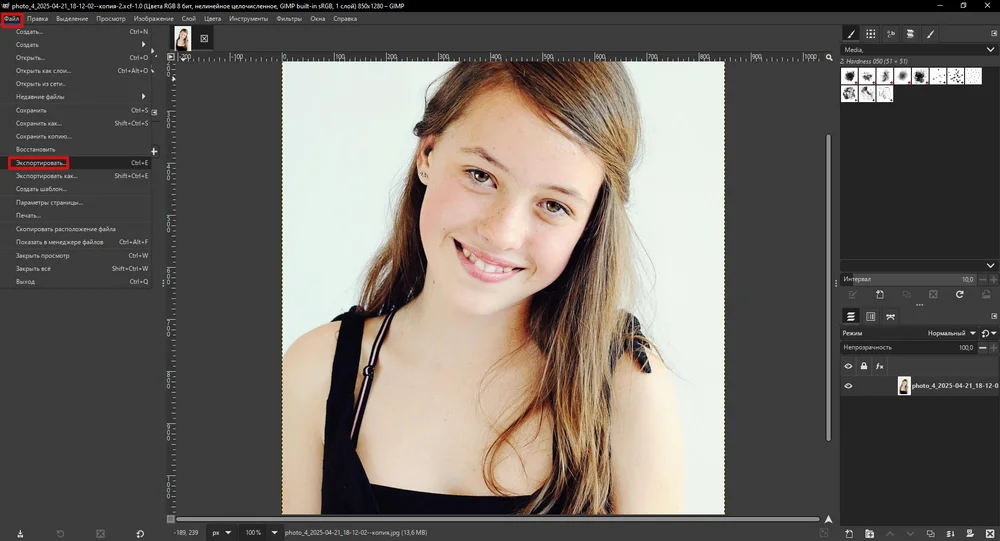Create a new layer group
The image size is (1000, 541).
coord(869,533)
